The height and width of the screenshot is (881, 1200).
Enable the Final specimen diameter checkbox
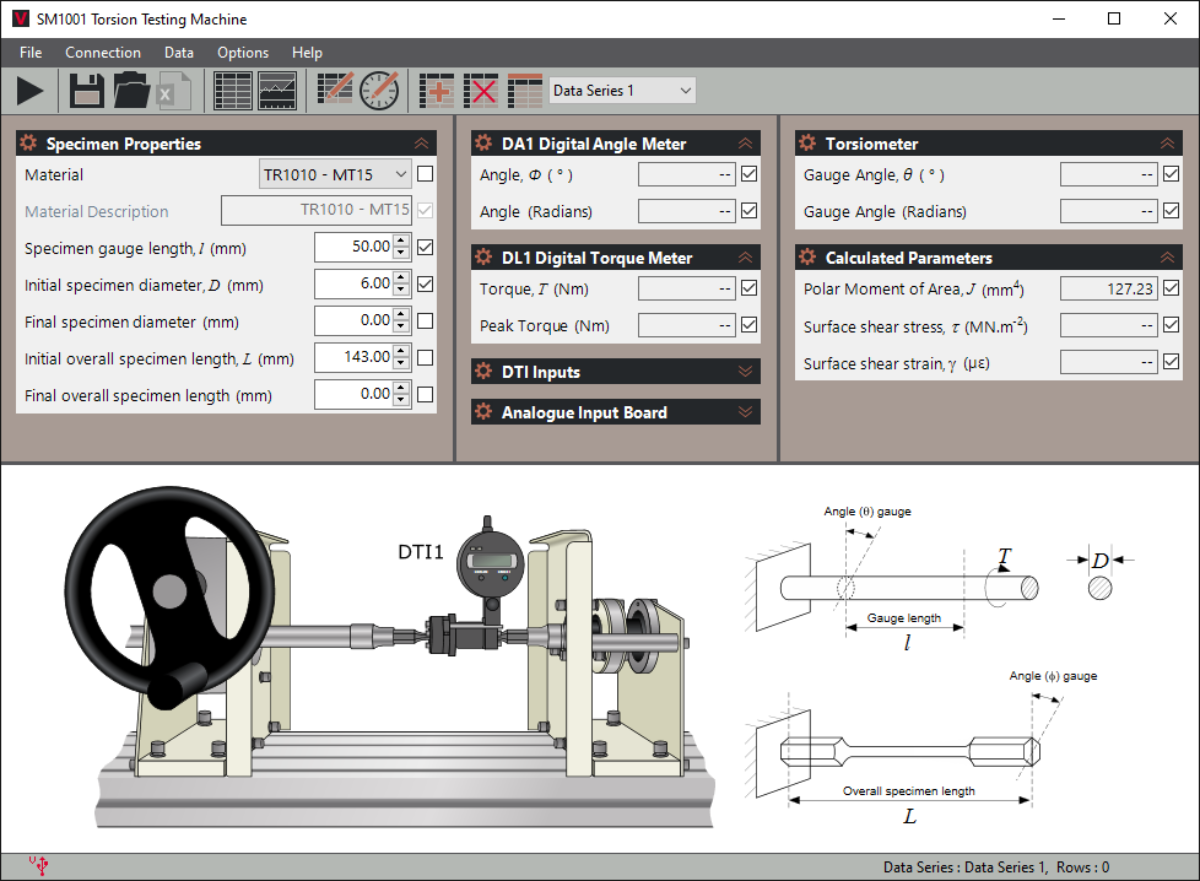tap(425, 321)
